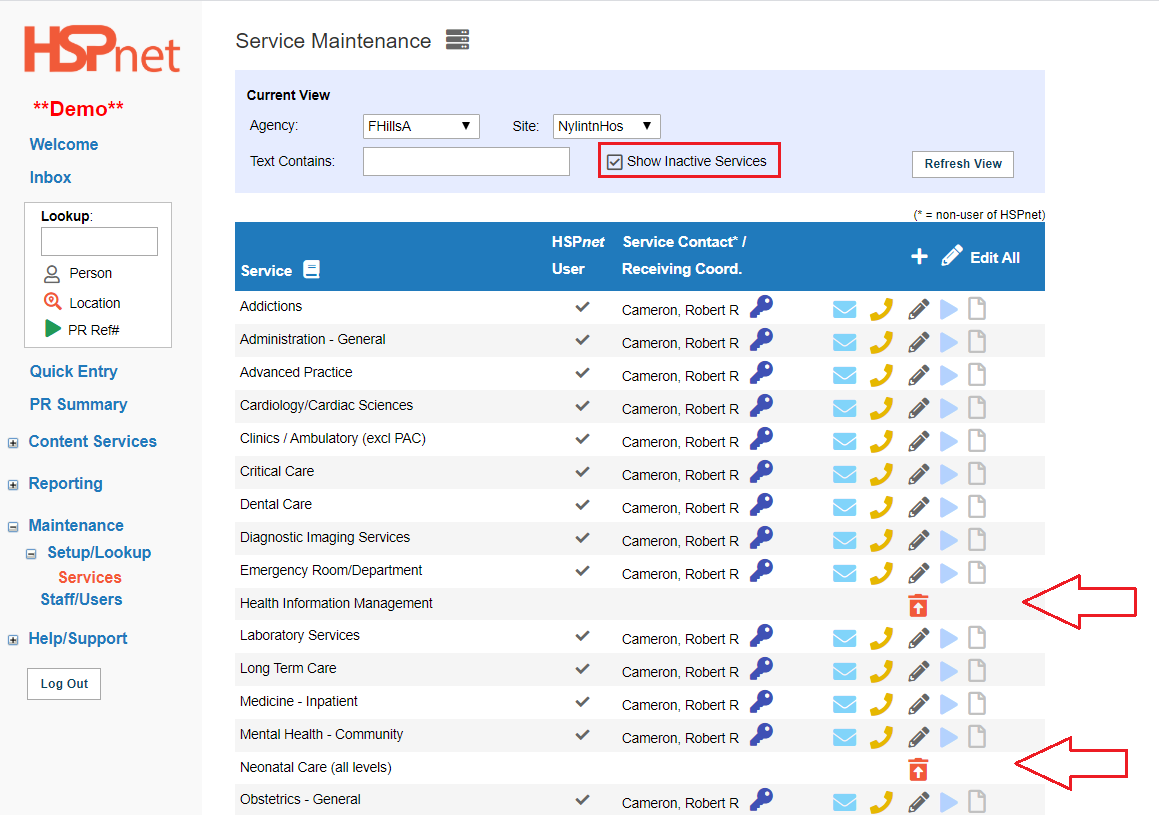Edit the Advanced Practice service
1159x815 pixels.
click(x=918, y=375)
